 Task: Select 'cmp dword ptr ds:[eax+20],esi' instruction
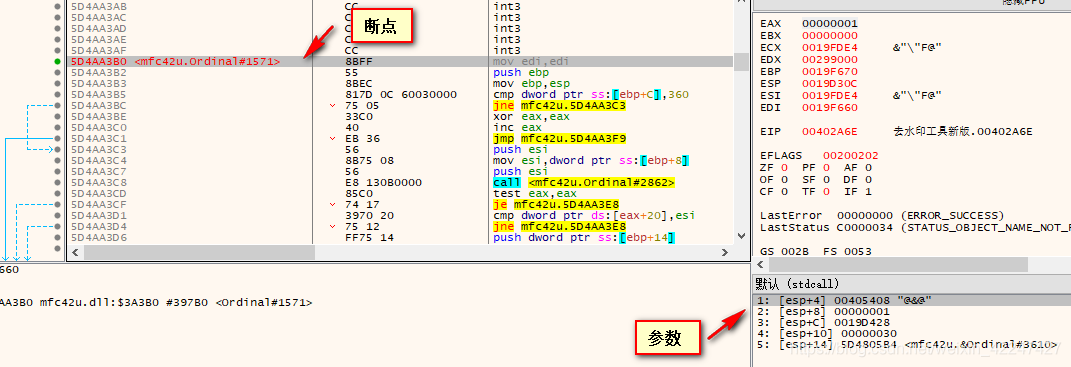pos(594,215)
